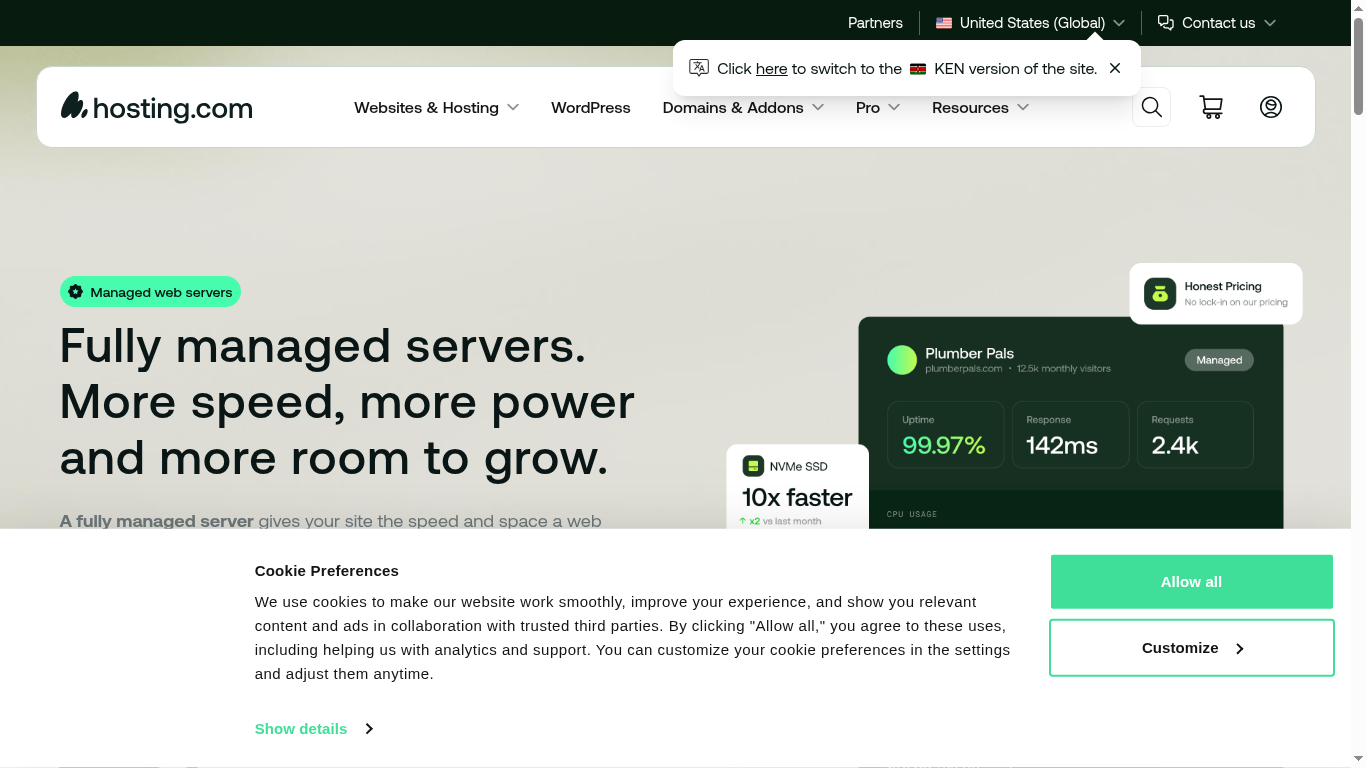Click the Kenya flag icon

pos(918,69)
